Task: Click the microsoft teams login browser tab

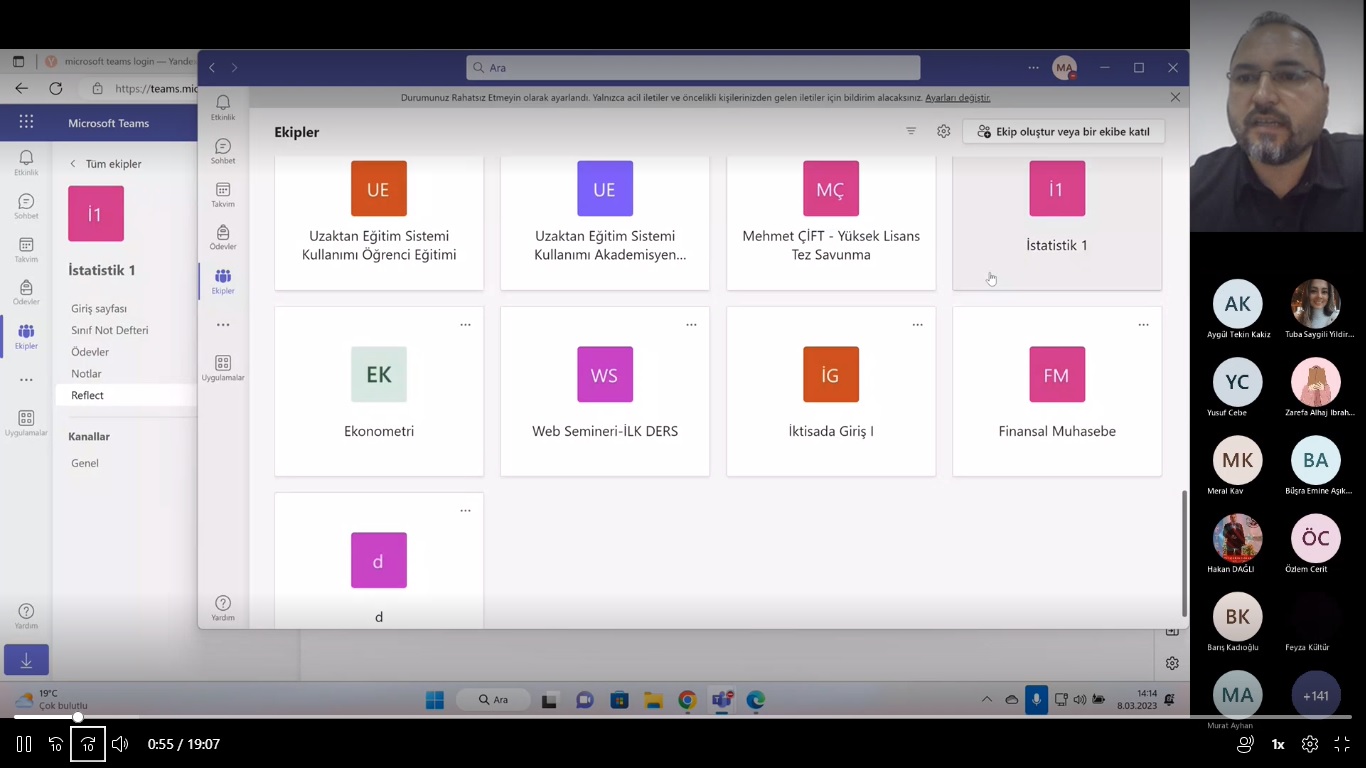Action: pos(120,61)
